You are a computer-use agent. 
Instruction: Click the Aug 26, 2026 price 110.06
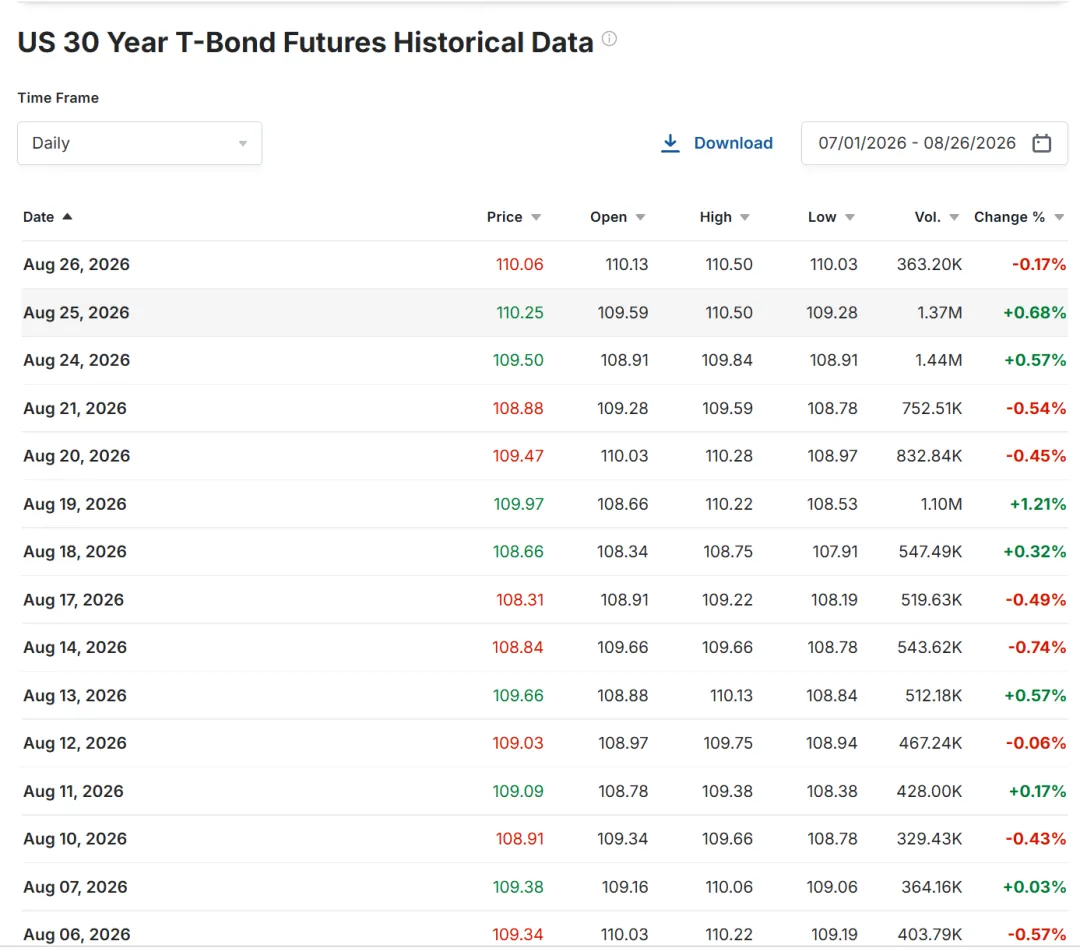click(519, 265)
